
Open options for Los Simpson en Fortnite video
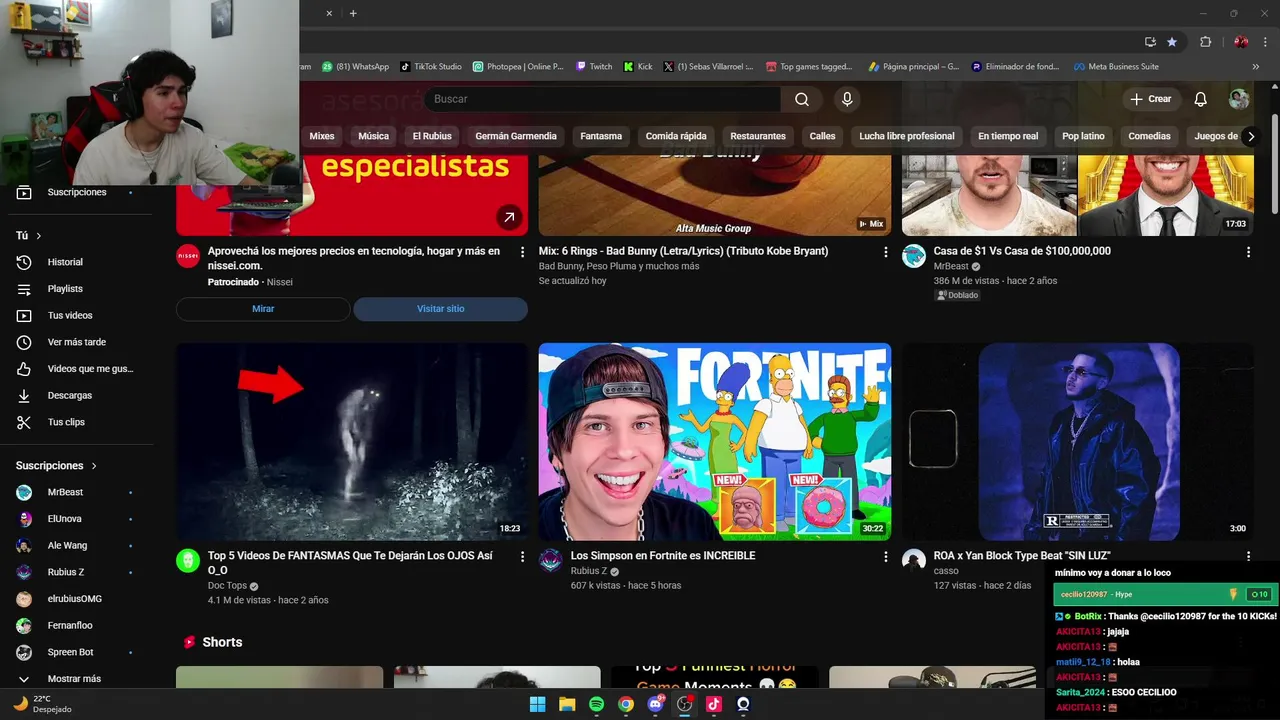tap(885, 556)
